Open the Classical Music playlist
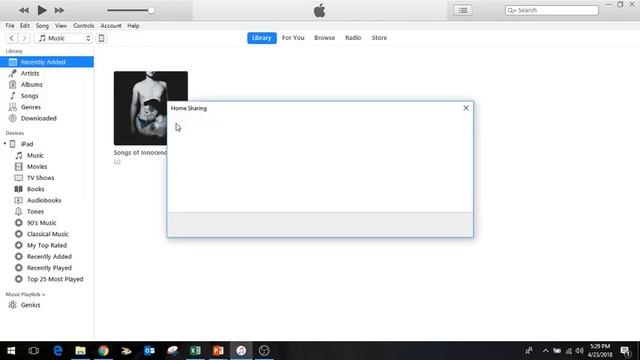640x360 pixels. point(47,234)
